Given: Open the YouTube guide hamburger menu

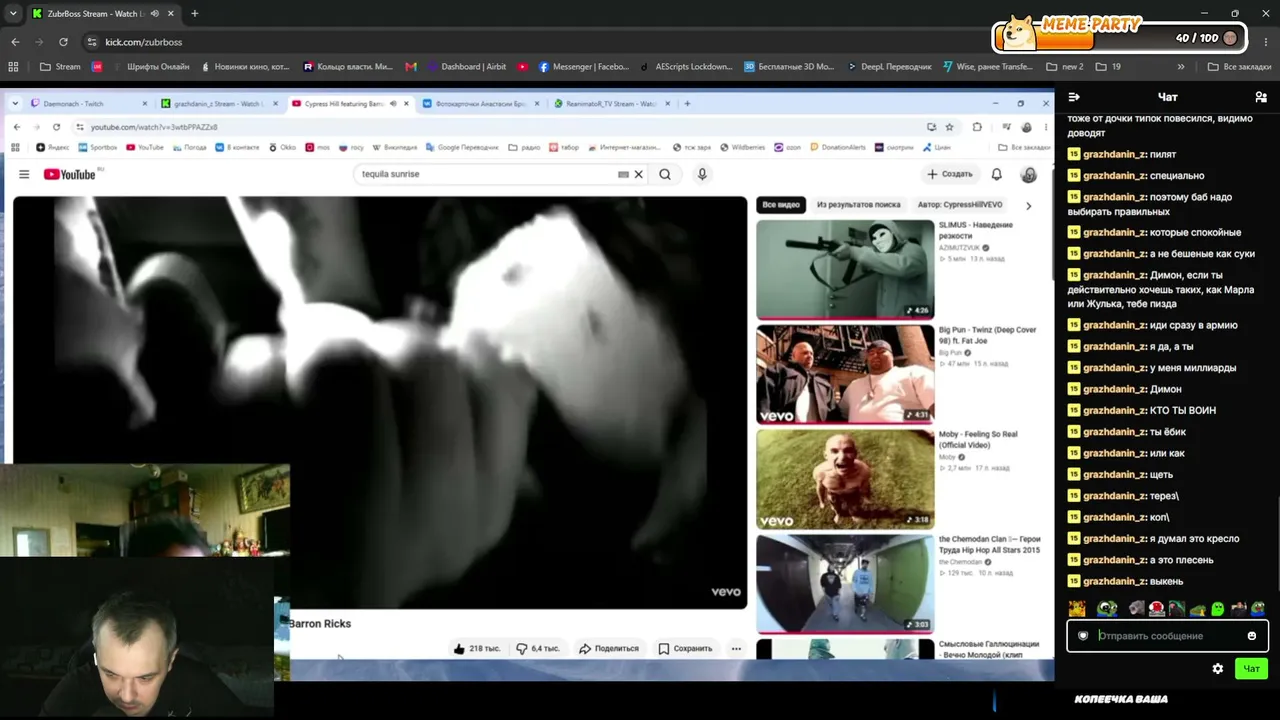Looking at the screenshot, I should (24, 174).
